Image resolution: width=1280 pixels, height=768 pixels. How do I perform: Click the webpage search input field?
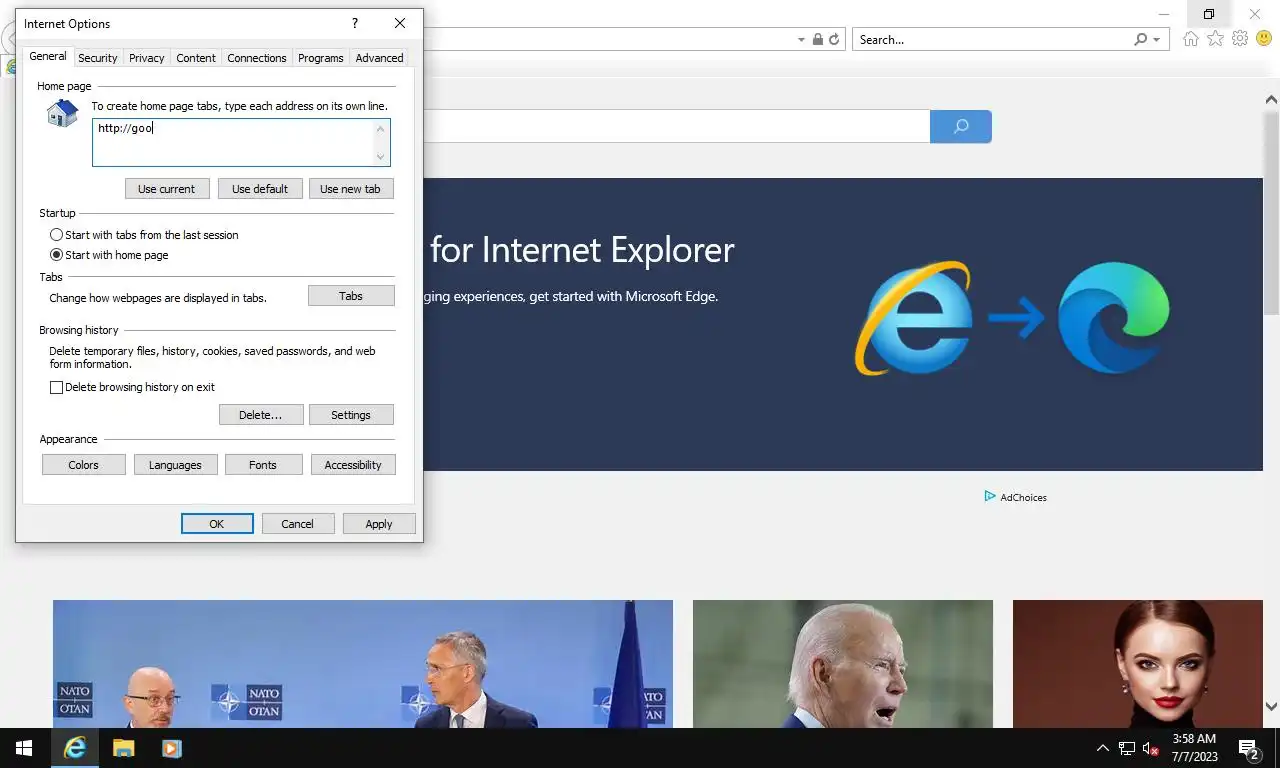[x=676, y=127]
